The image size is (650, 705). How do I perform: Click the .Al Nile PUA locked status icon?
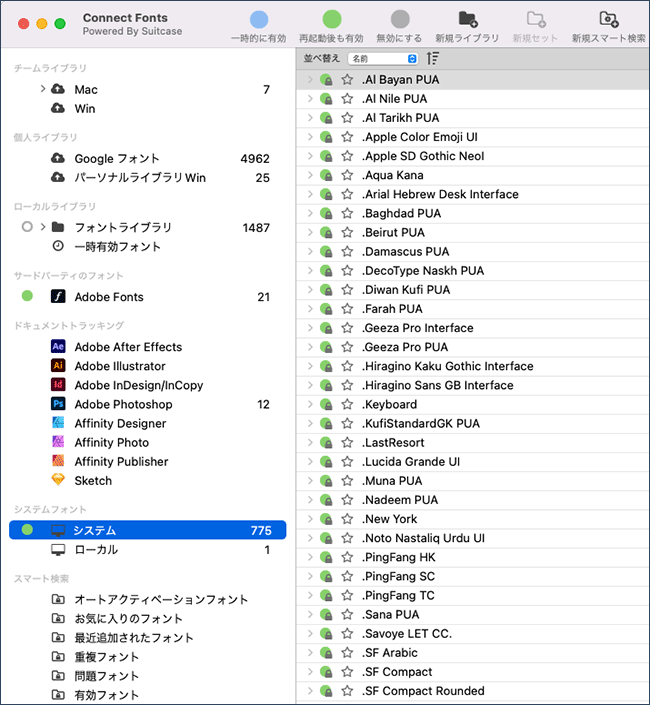(326, 99)
